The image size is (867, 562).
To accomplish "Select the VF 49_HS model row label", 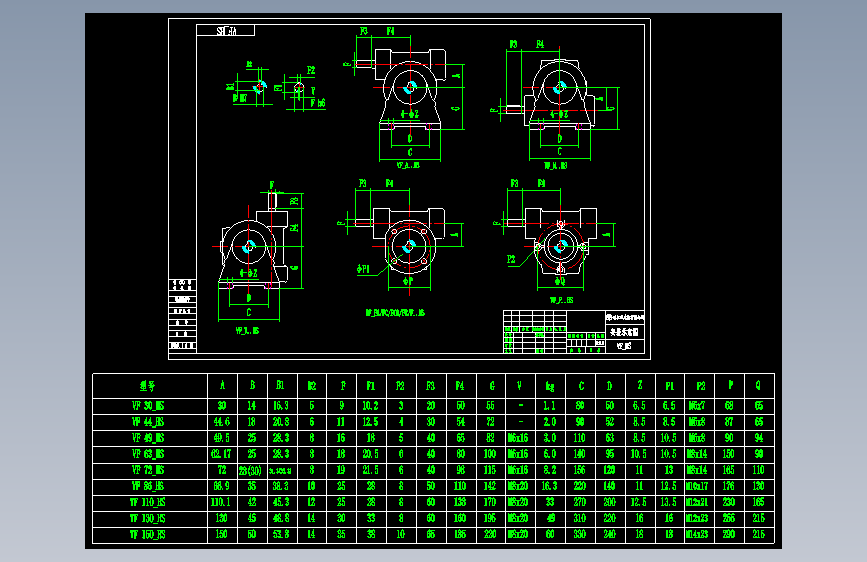I will pyautogui.click(x=148, y=438).
